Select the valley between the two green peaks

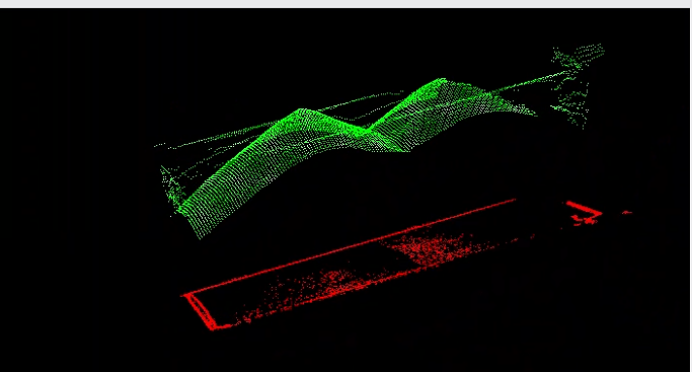(x=366, y=130)
